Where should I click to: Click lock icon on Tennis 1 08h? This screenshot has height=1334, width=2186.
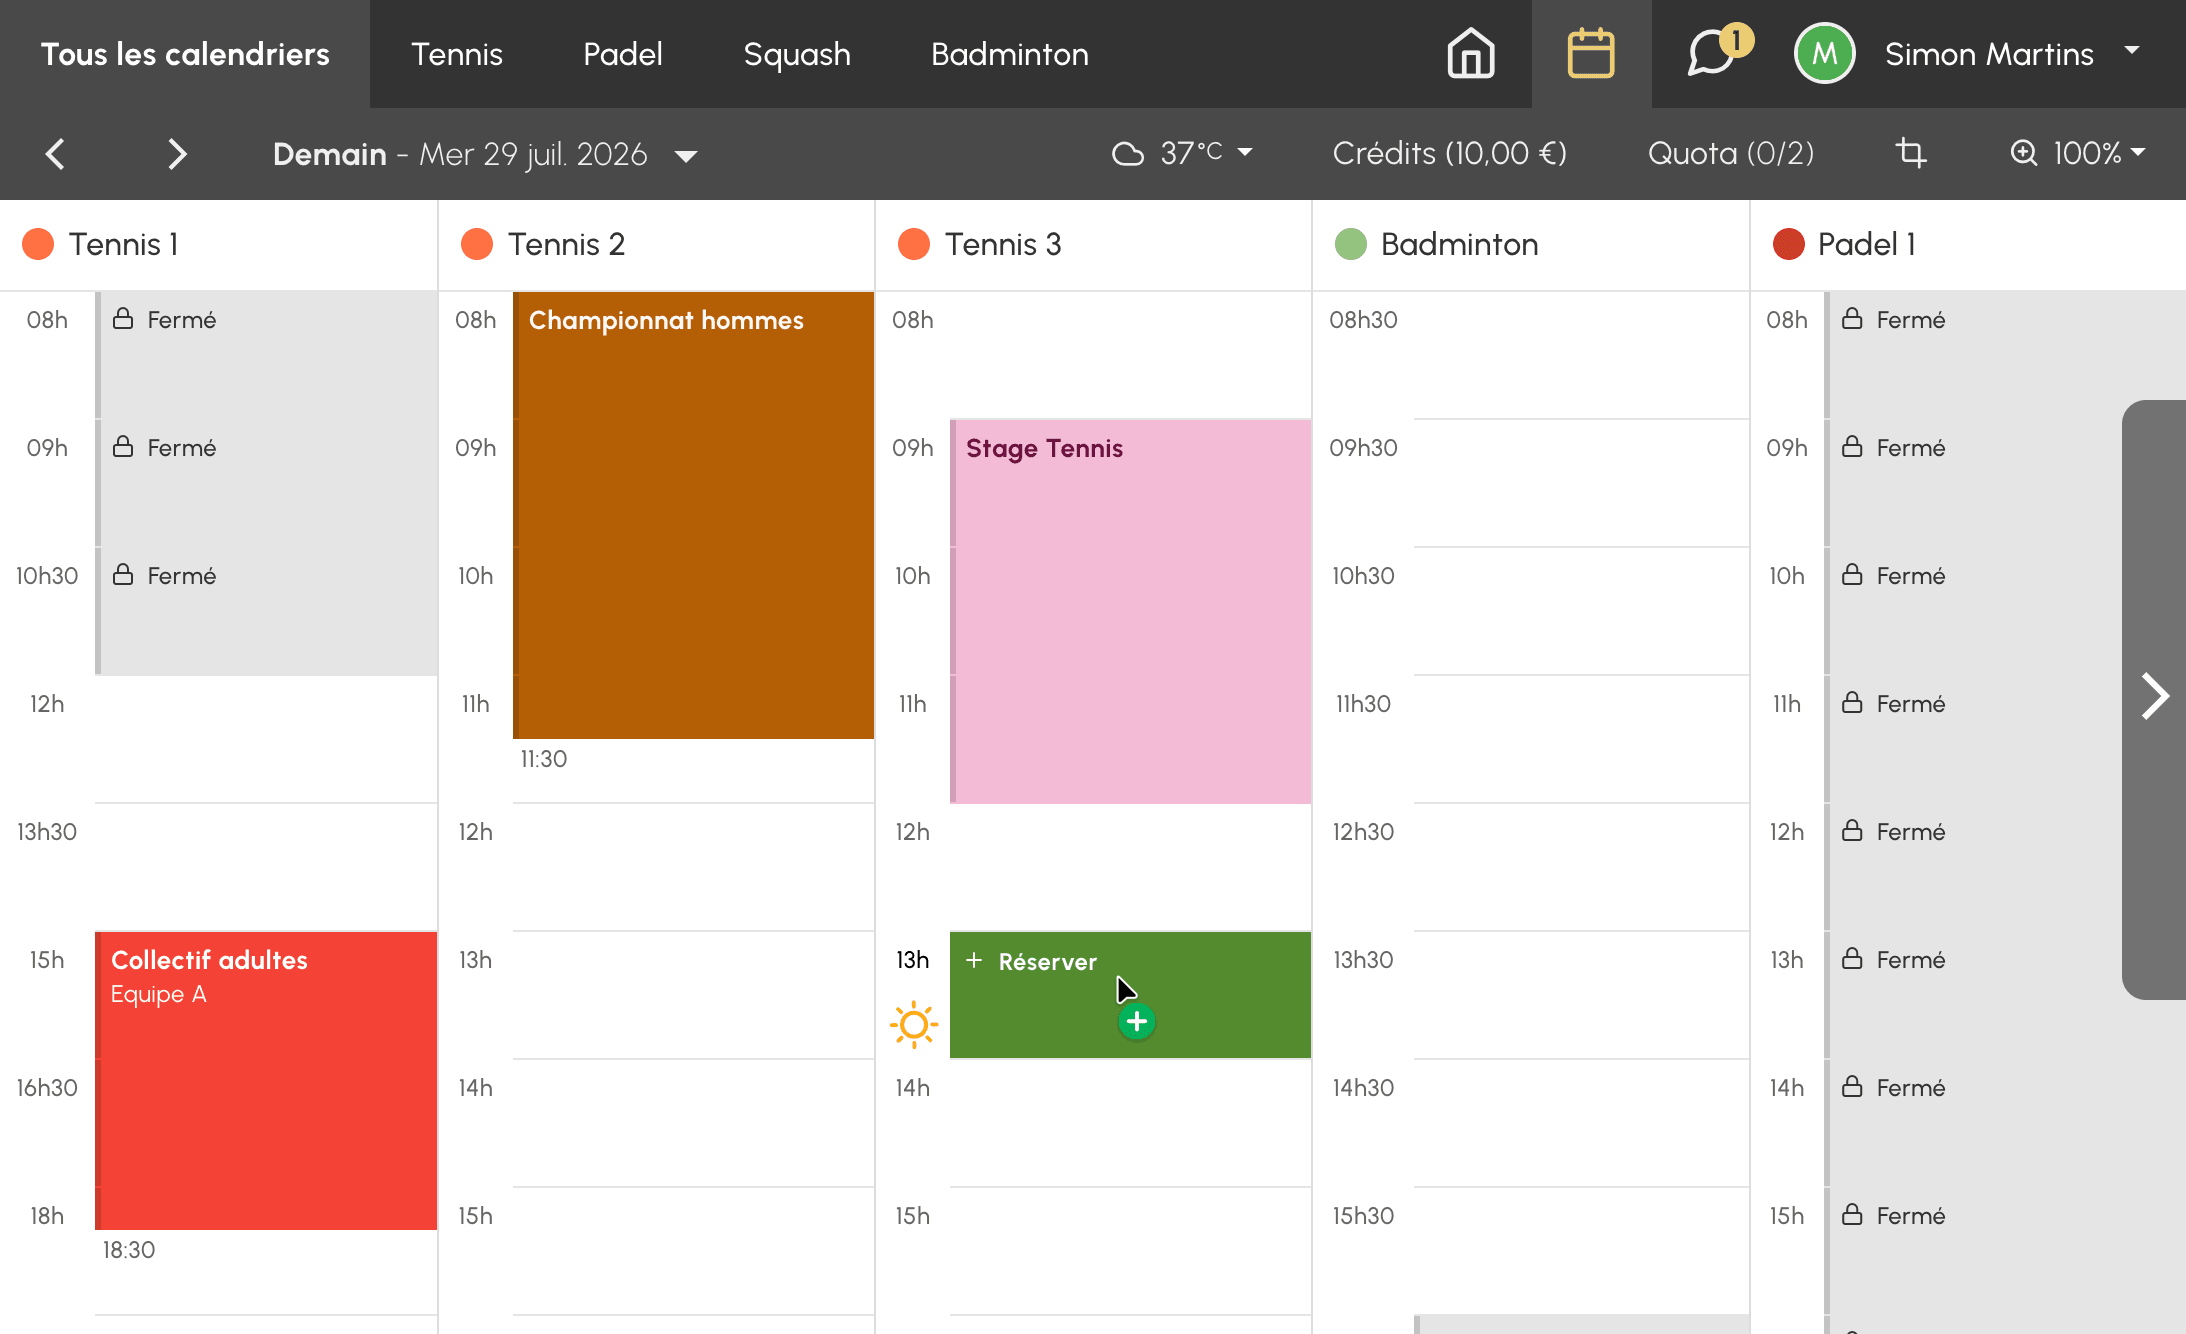123,319
